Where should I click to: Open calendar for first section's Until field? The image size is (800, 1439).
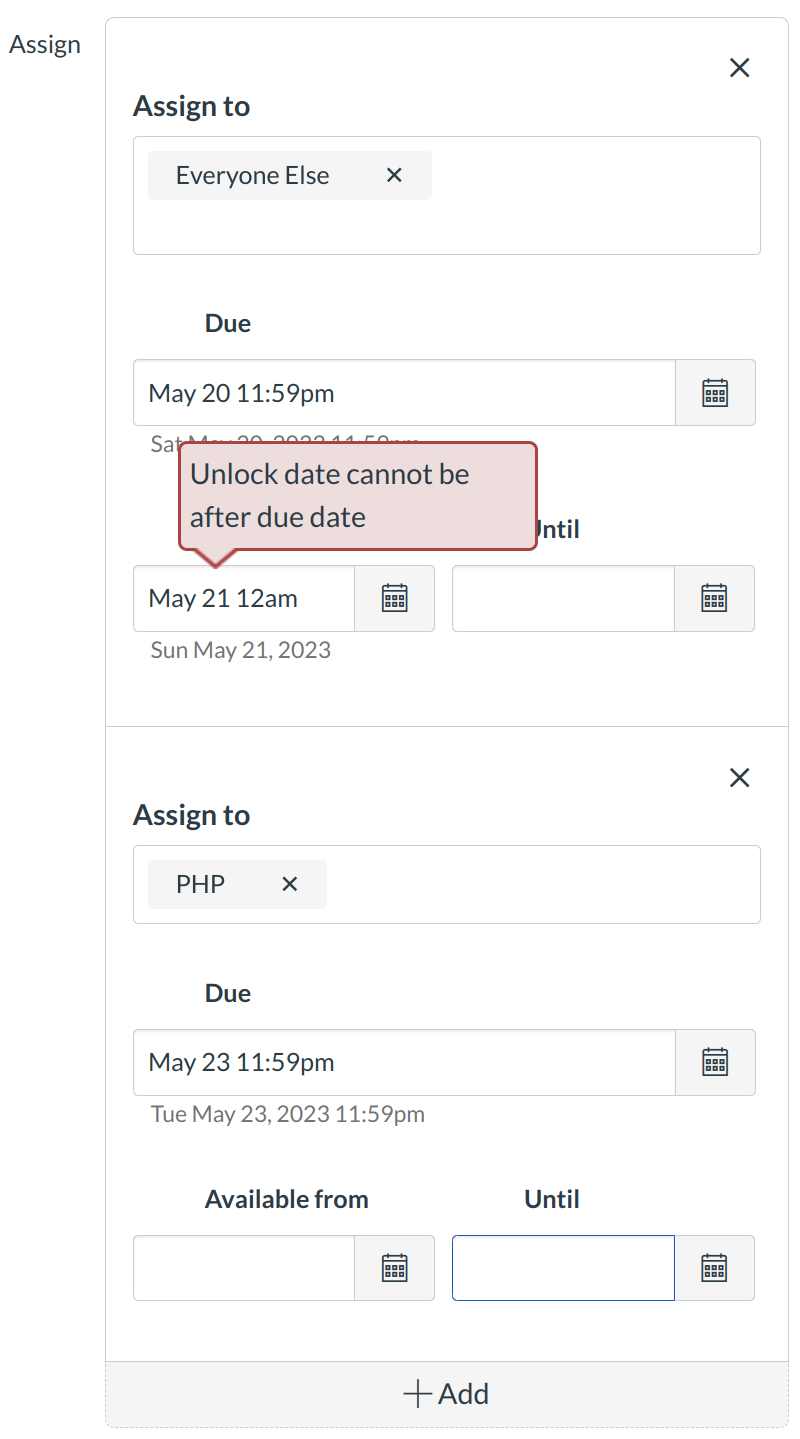(714, 598)
